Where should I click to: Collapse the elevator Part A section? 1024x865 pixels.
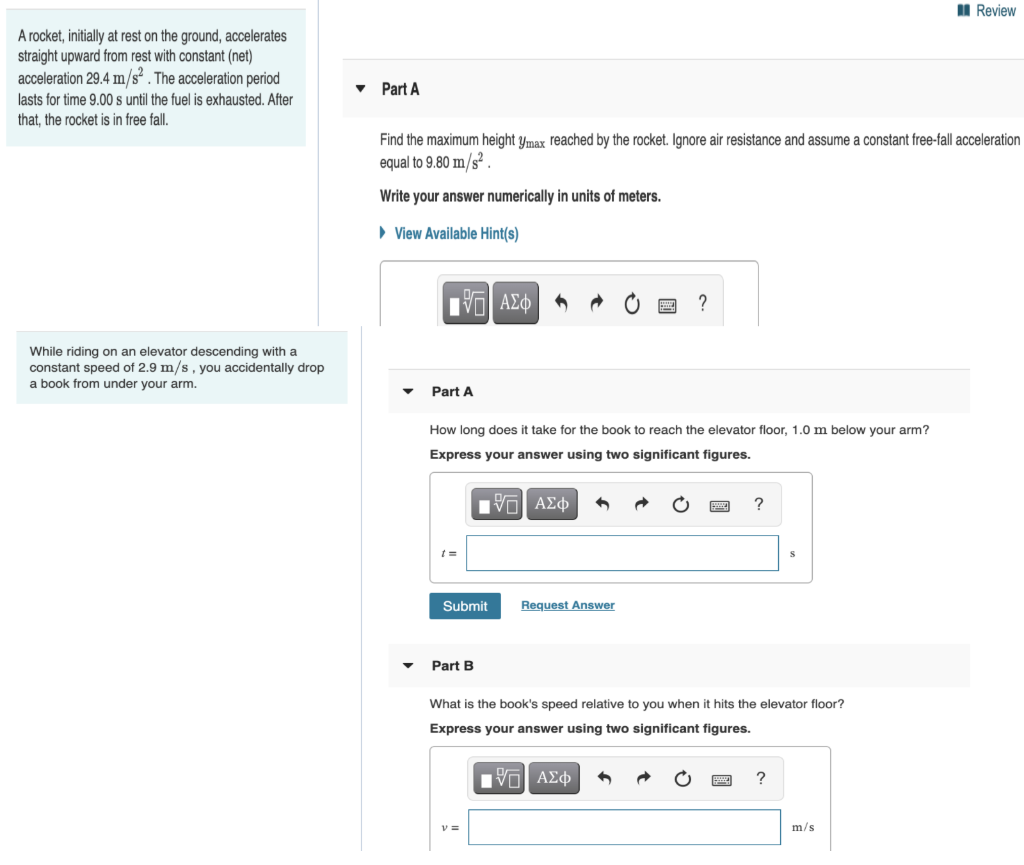(407, 391)
